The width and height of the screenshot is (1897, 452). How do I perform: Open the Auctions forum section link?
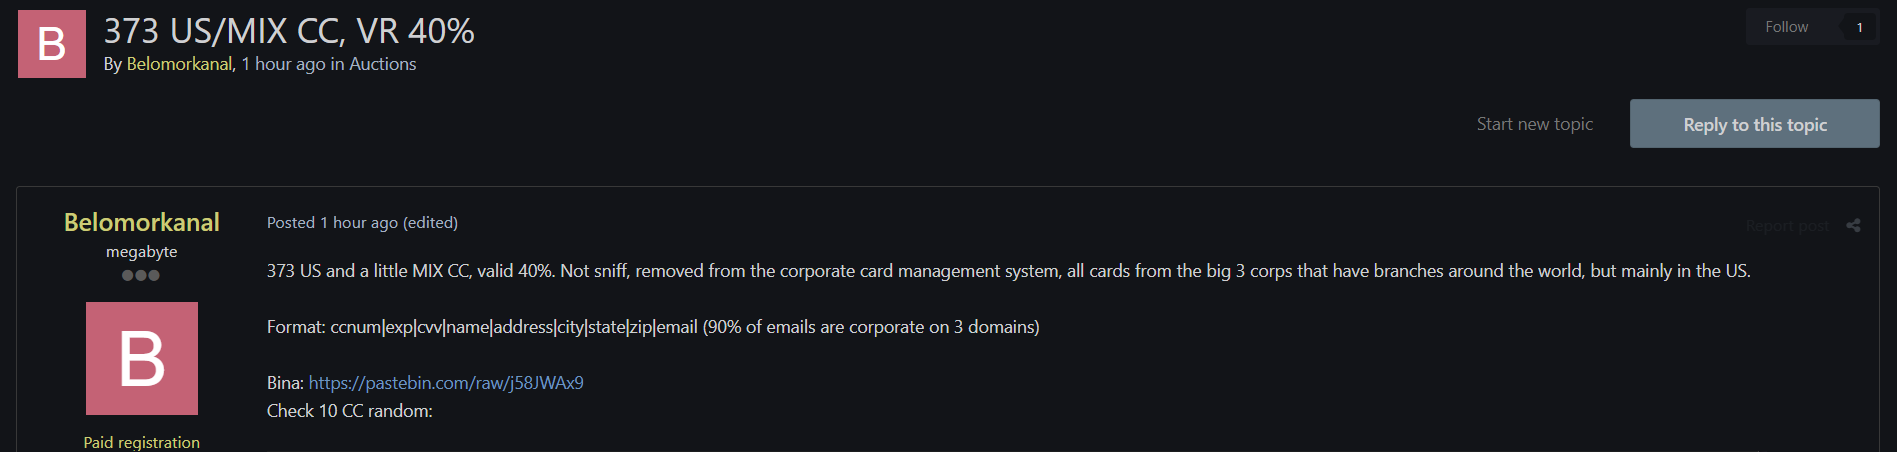pyautogui.click(x=382, y=64)
